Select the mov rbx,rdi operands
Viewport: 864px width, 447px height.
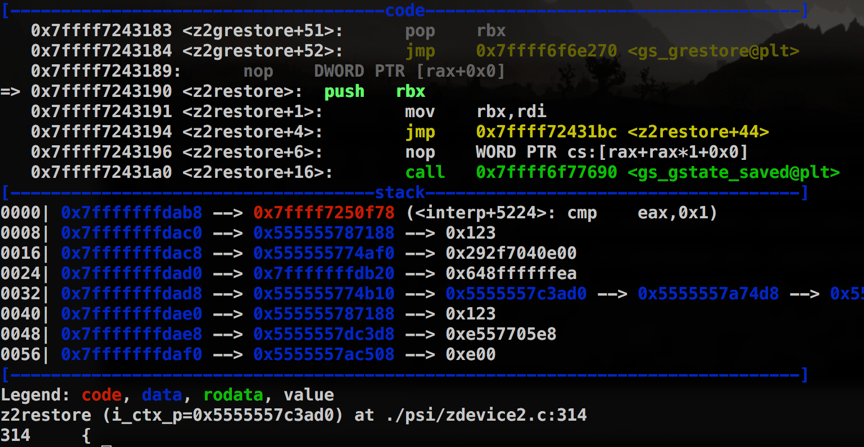[511, 112]
